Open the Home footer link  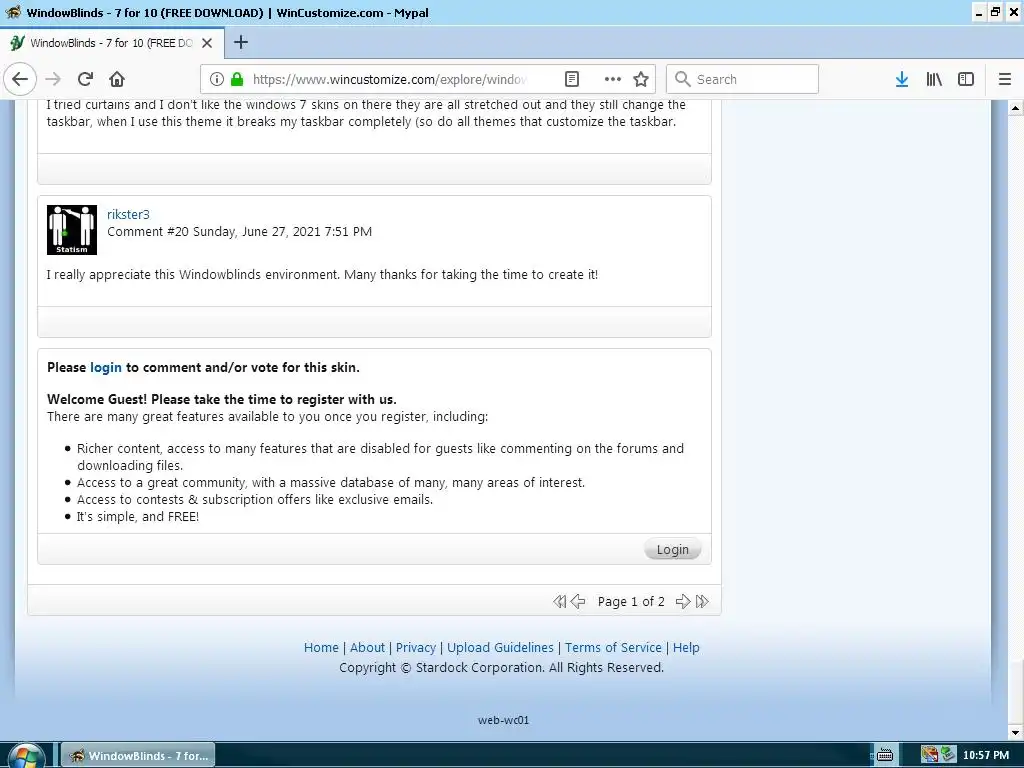tap(321, 647)
